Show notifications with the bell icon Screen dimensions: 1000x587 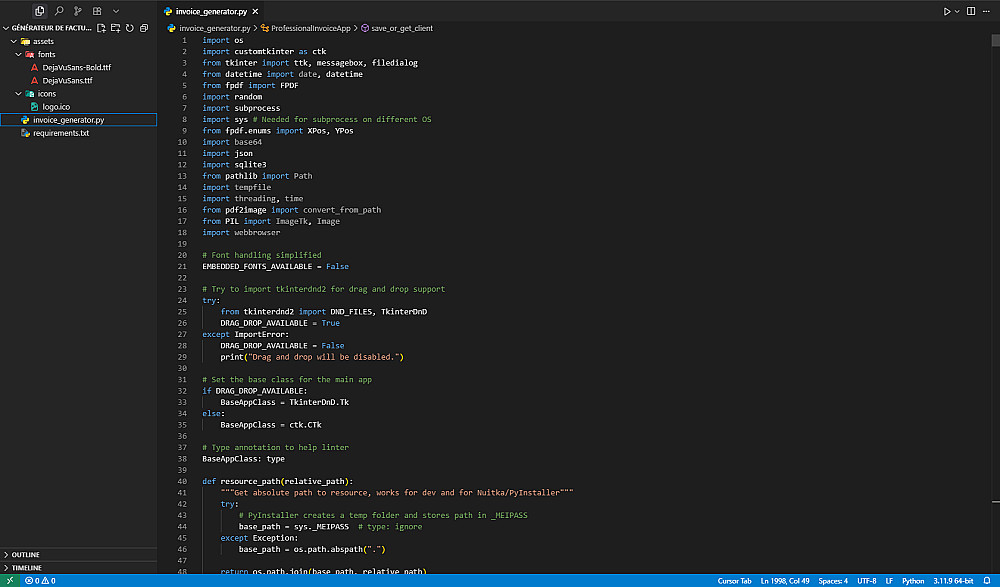tap(986, 580)
